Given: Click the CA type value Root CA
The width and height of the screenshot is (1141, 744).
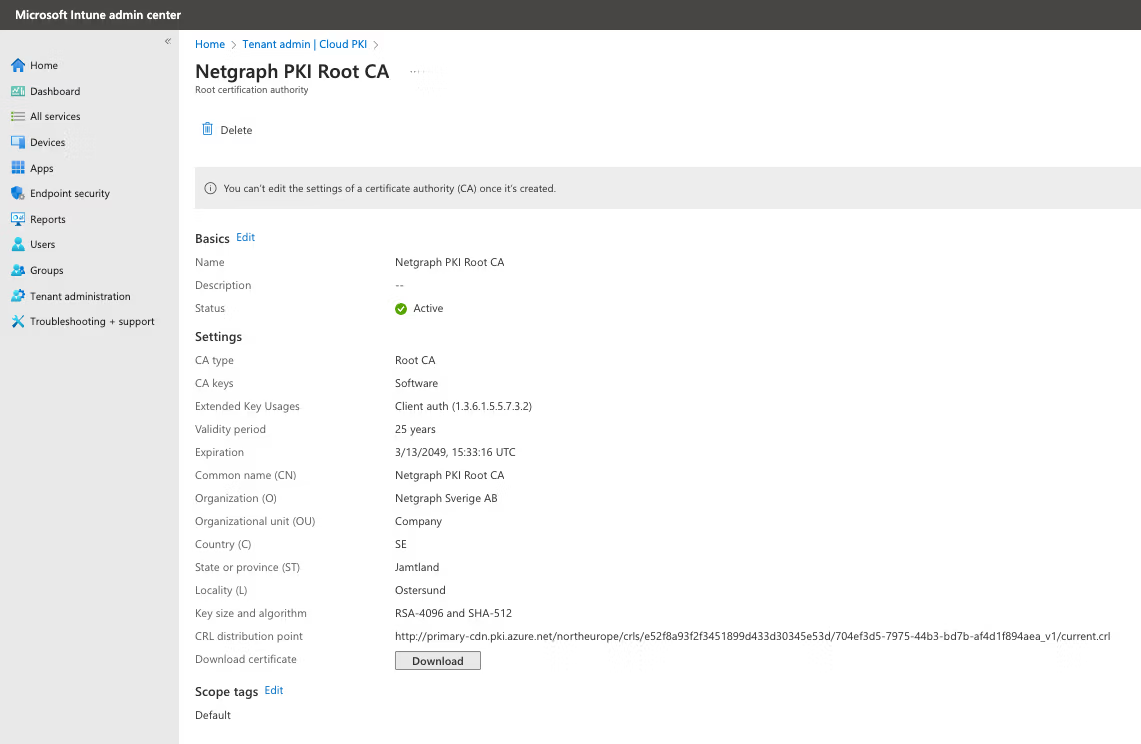Looking at the screenshot, I should tap(415, 360).
